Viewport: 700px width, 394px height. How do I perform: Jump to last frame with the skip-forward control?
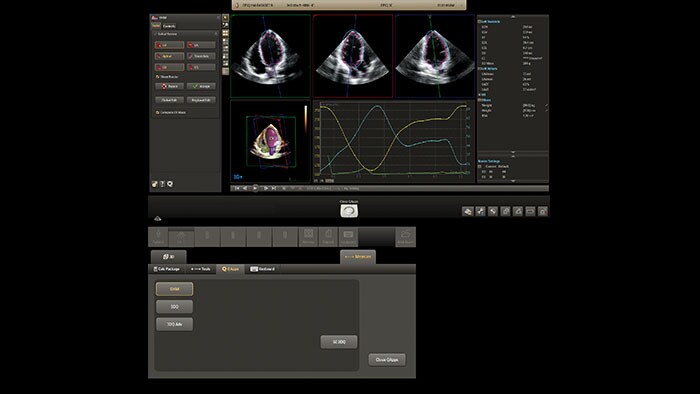click(273, 188)
